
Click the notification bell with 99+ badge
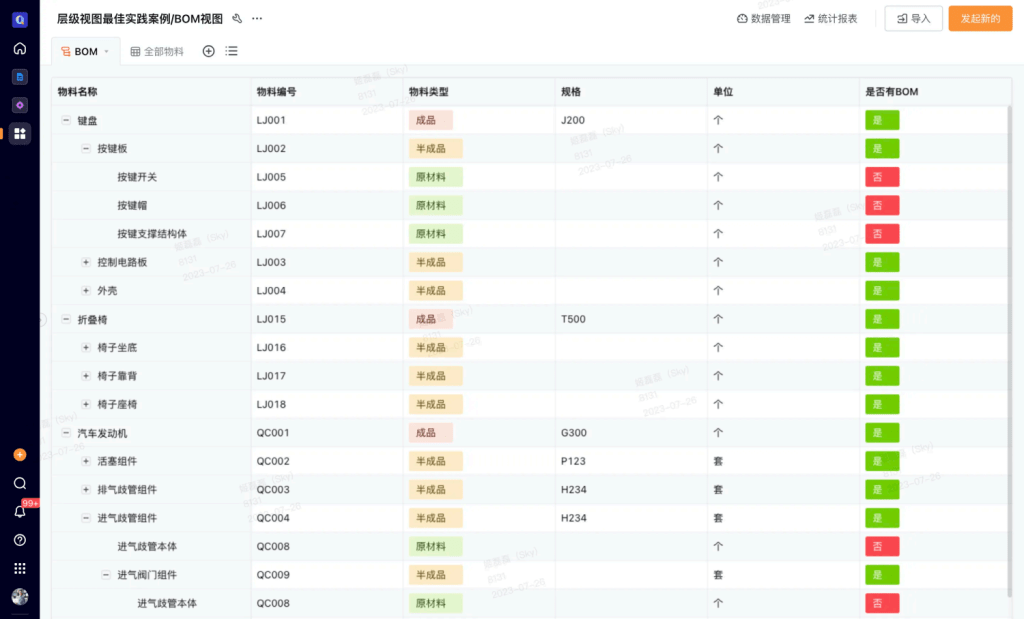pos(20,511)
